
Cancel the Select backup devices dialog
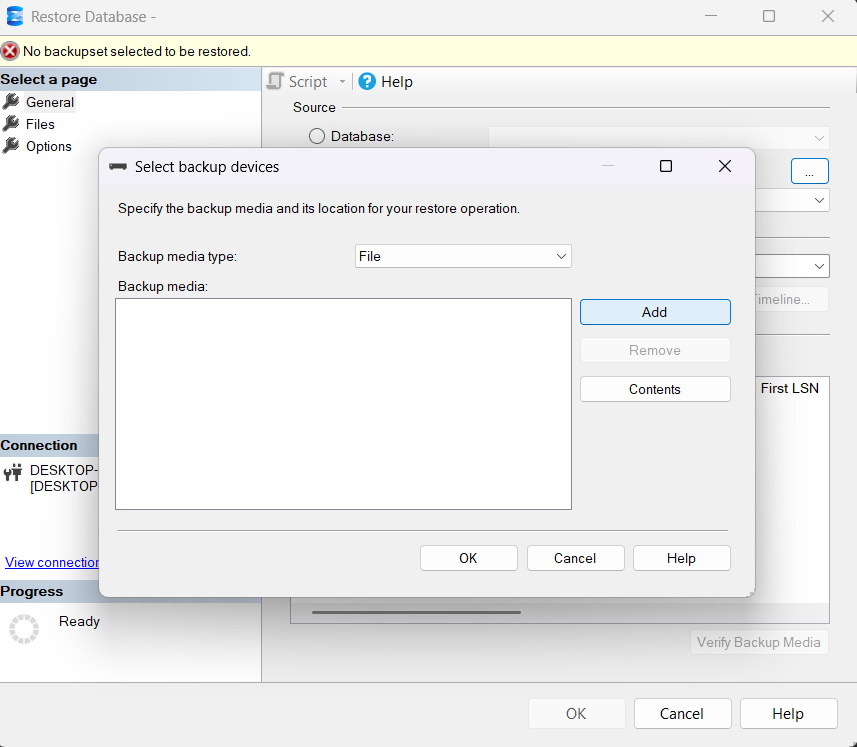coord(575,558)
